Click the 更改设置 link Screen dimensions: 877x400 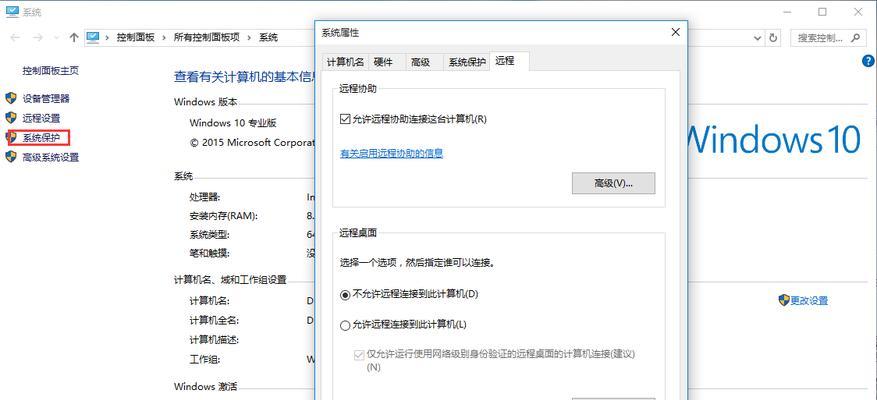pyautogui.click(x=809, y=300)
